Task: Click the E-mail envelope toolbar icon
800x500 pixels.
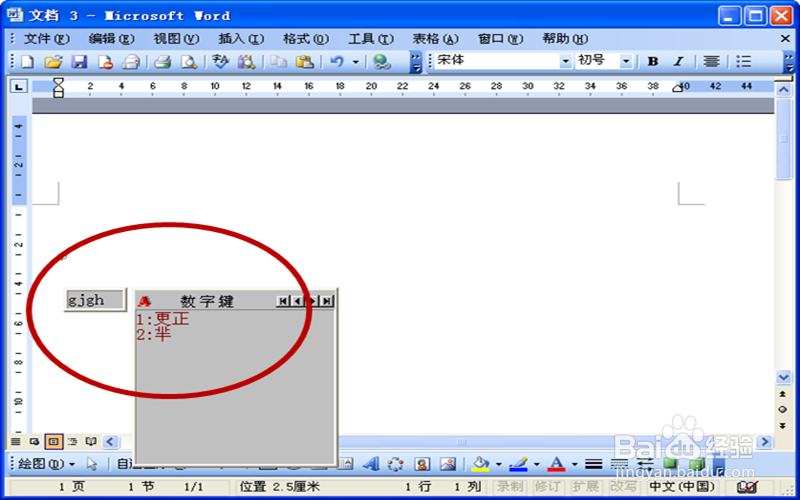Action: point(131,62)
